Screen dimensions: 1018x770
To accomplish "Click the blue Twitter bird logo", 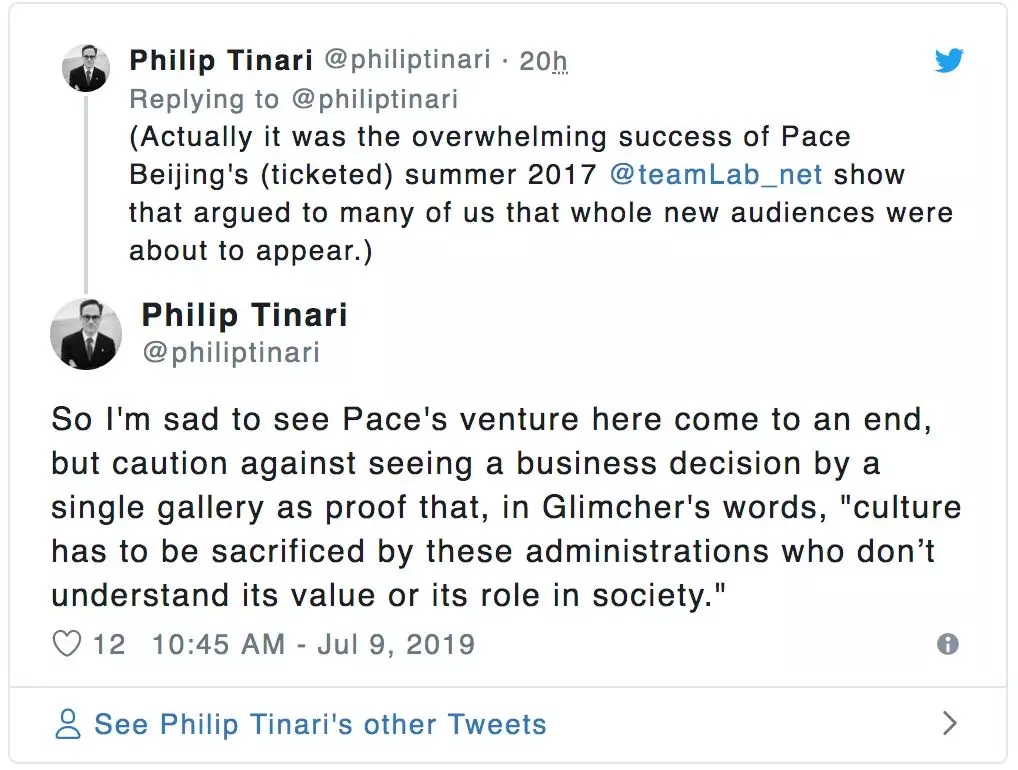I will click(x=949, y=60).
